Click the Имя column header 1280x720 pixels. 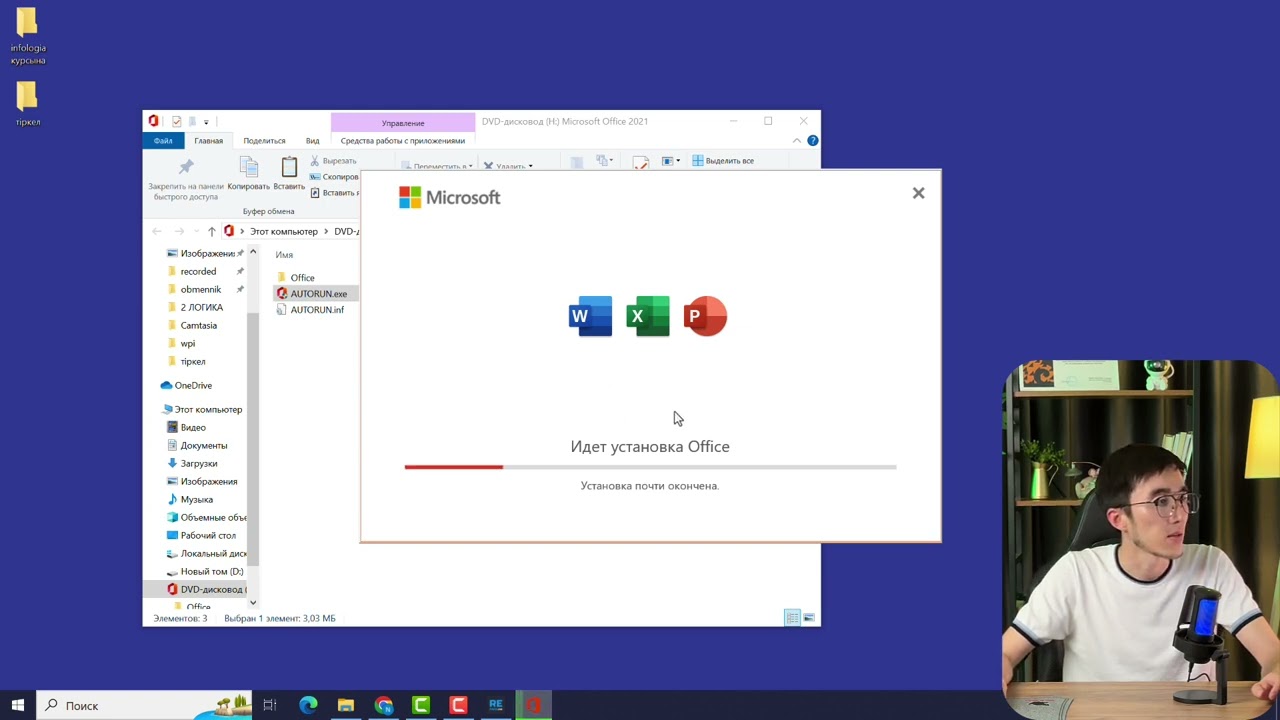284,255
